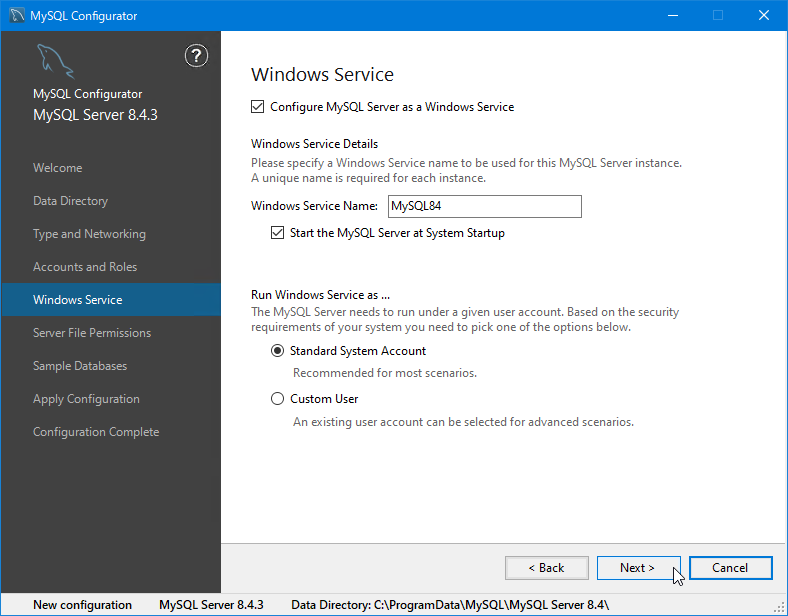
Task: Click 'MySQL Server 8.4.3' in status bar
Action: click(211, 605)
